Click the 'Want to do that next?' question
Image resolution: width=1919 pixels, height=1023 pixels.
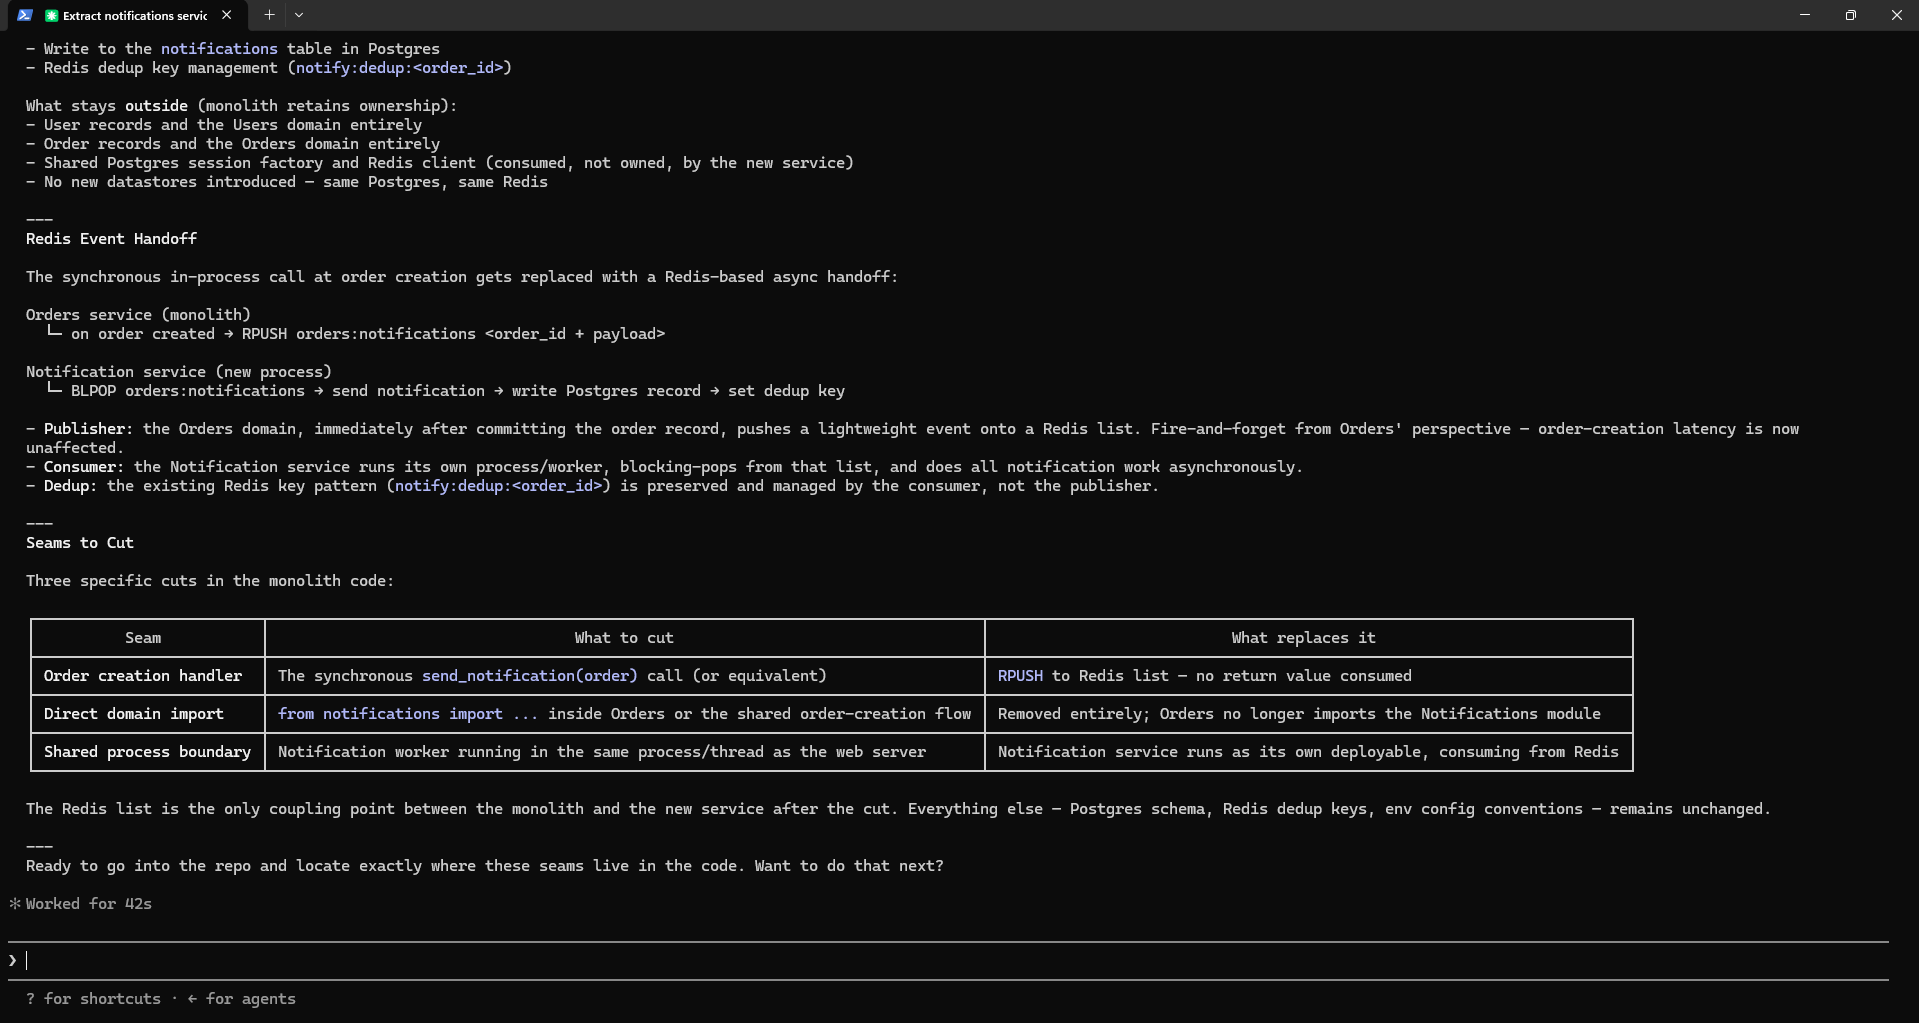(849, 866)
